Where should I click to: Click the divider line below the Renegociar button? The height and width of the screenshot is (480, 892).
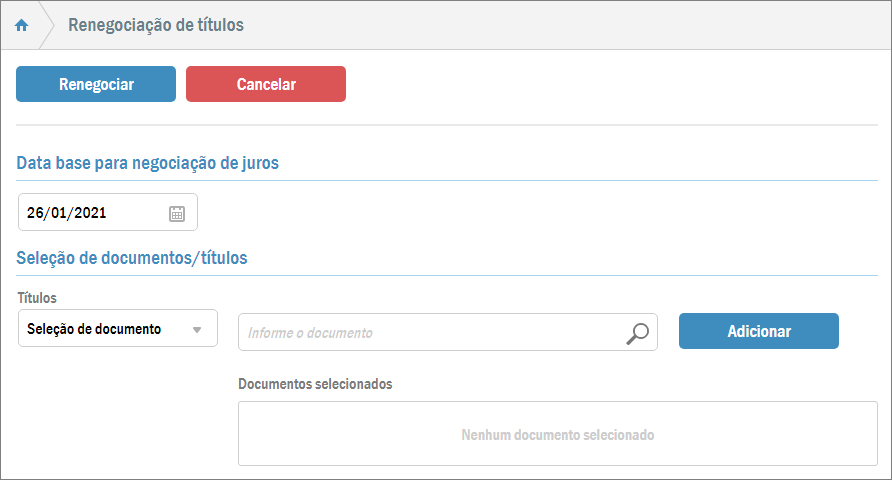446,125
